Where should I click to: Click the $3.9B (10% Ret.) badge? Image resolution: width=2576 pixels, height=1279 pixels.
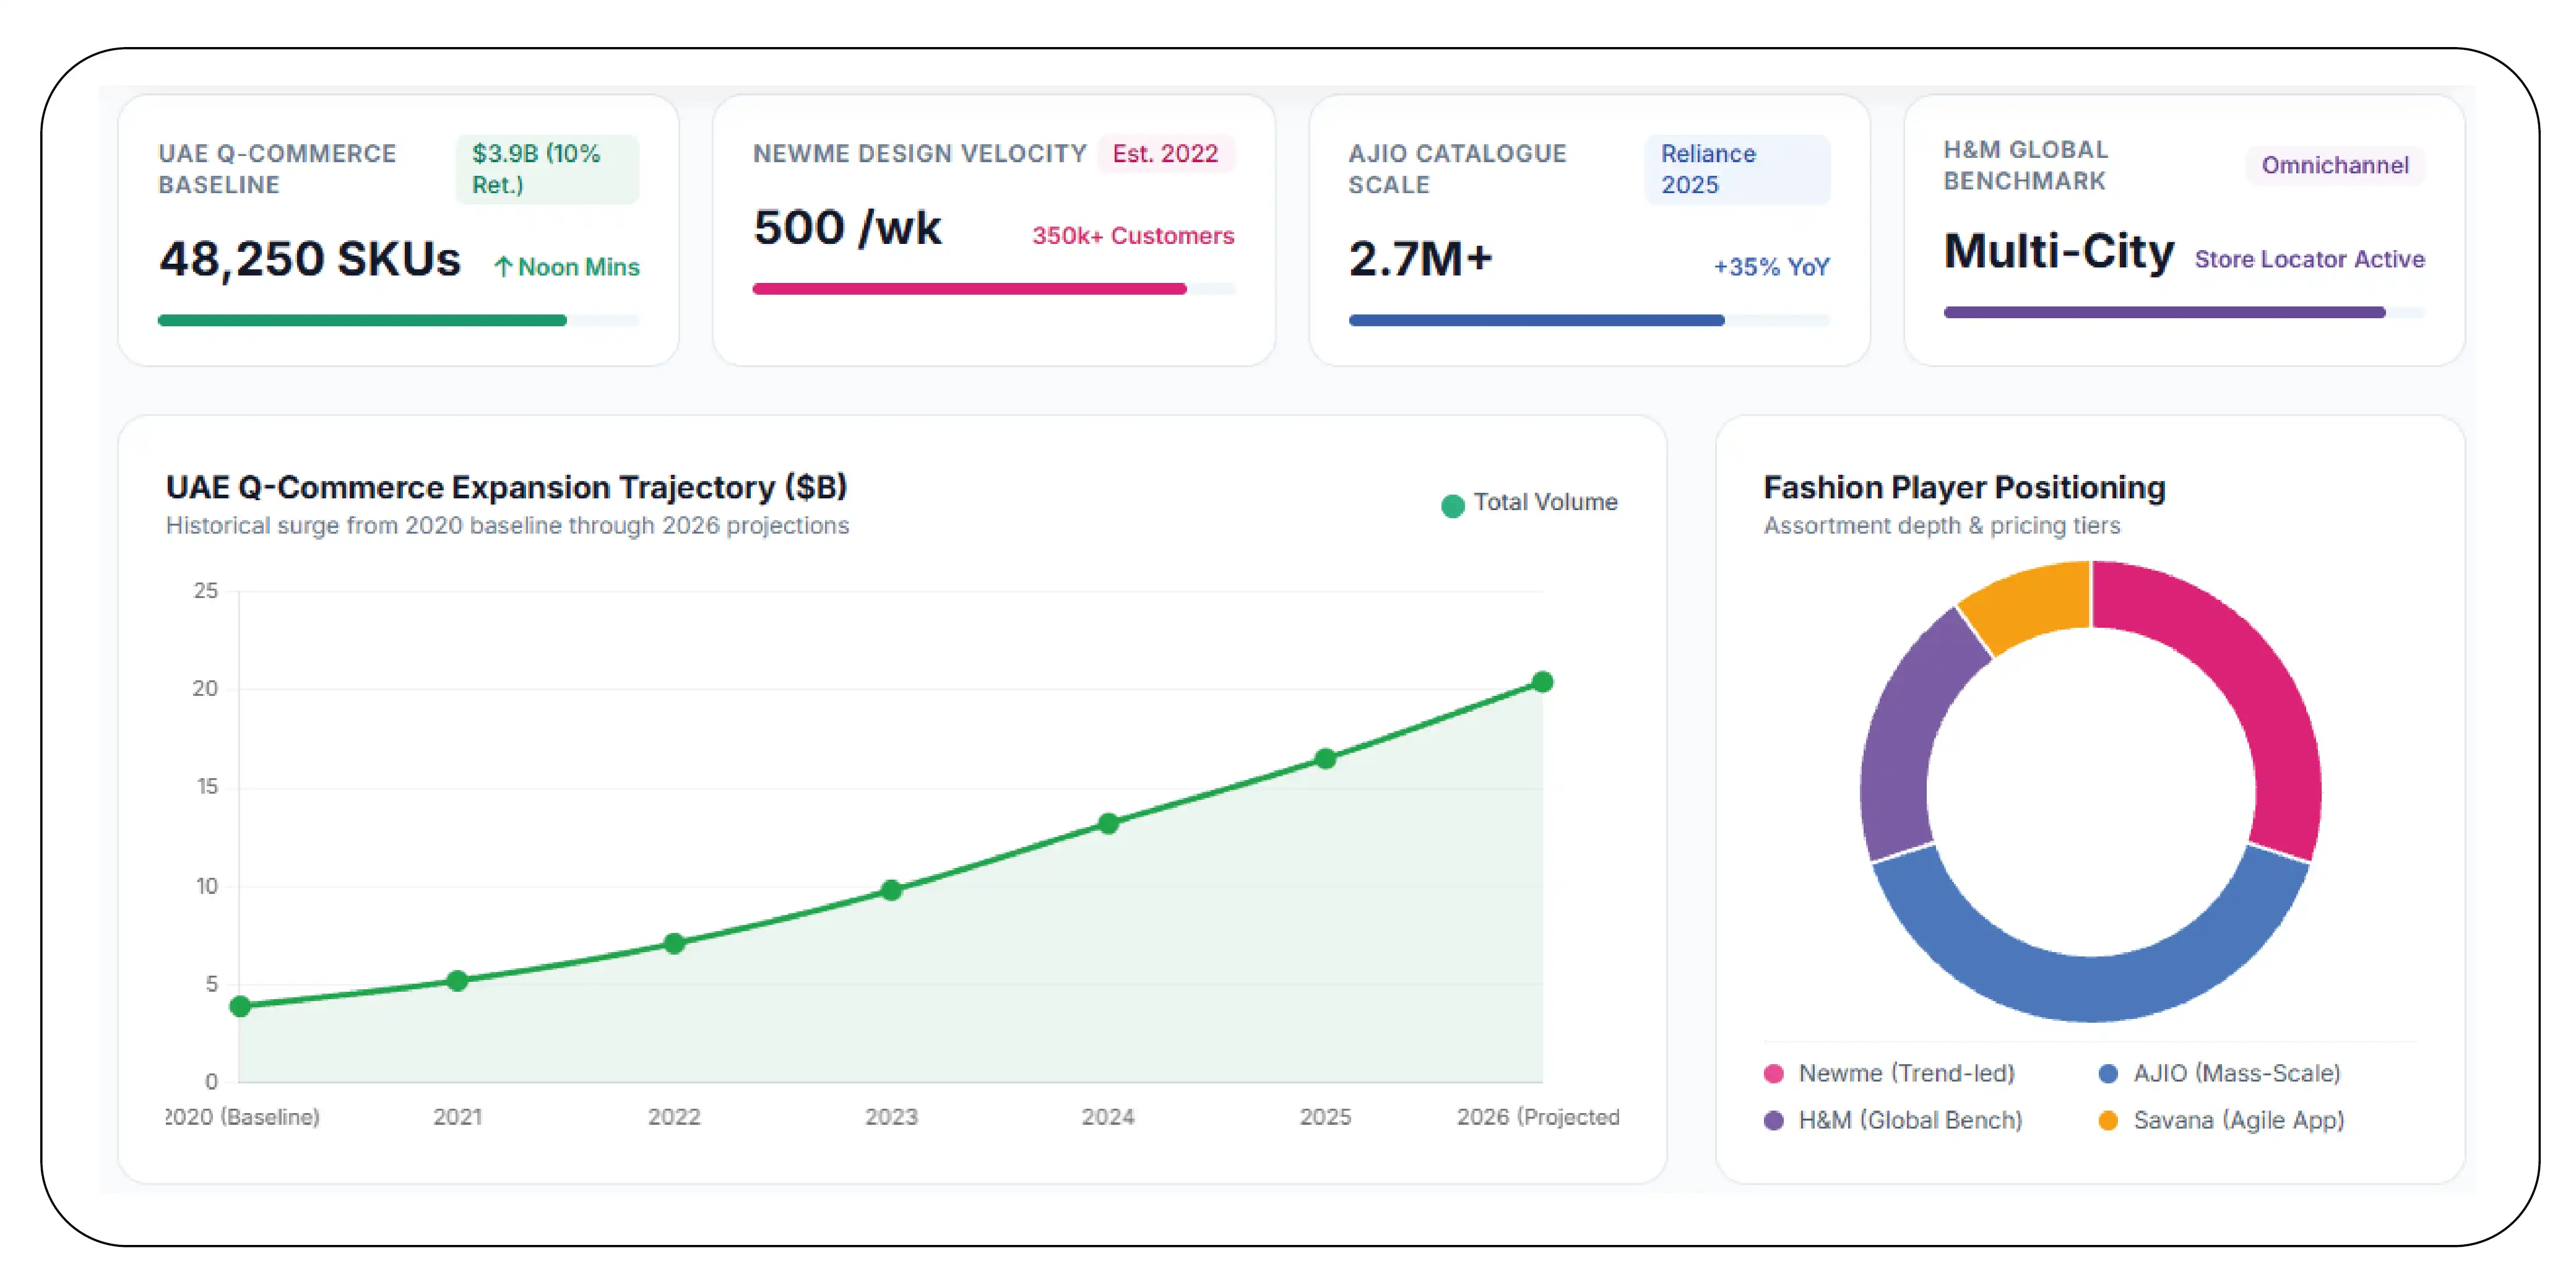pyautogui.click(x=547, y=169)
